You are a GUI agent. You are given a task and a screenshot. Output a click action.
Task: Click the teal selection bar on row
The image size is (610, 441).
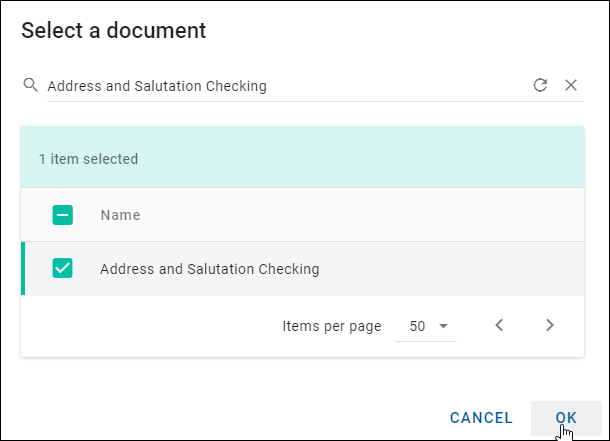23,268
